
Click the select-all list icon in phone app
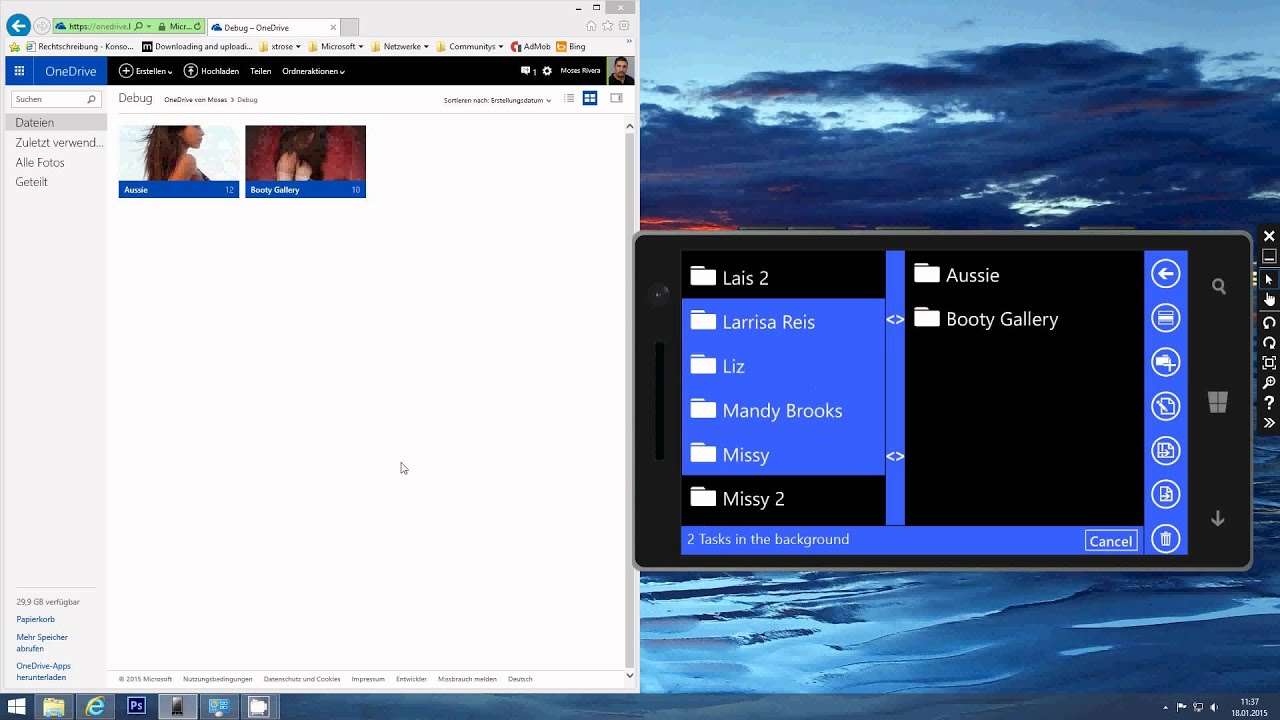[1165, 318]
